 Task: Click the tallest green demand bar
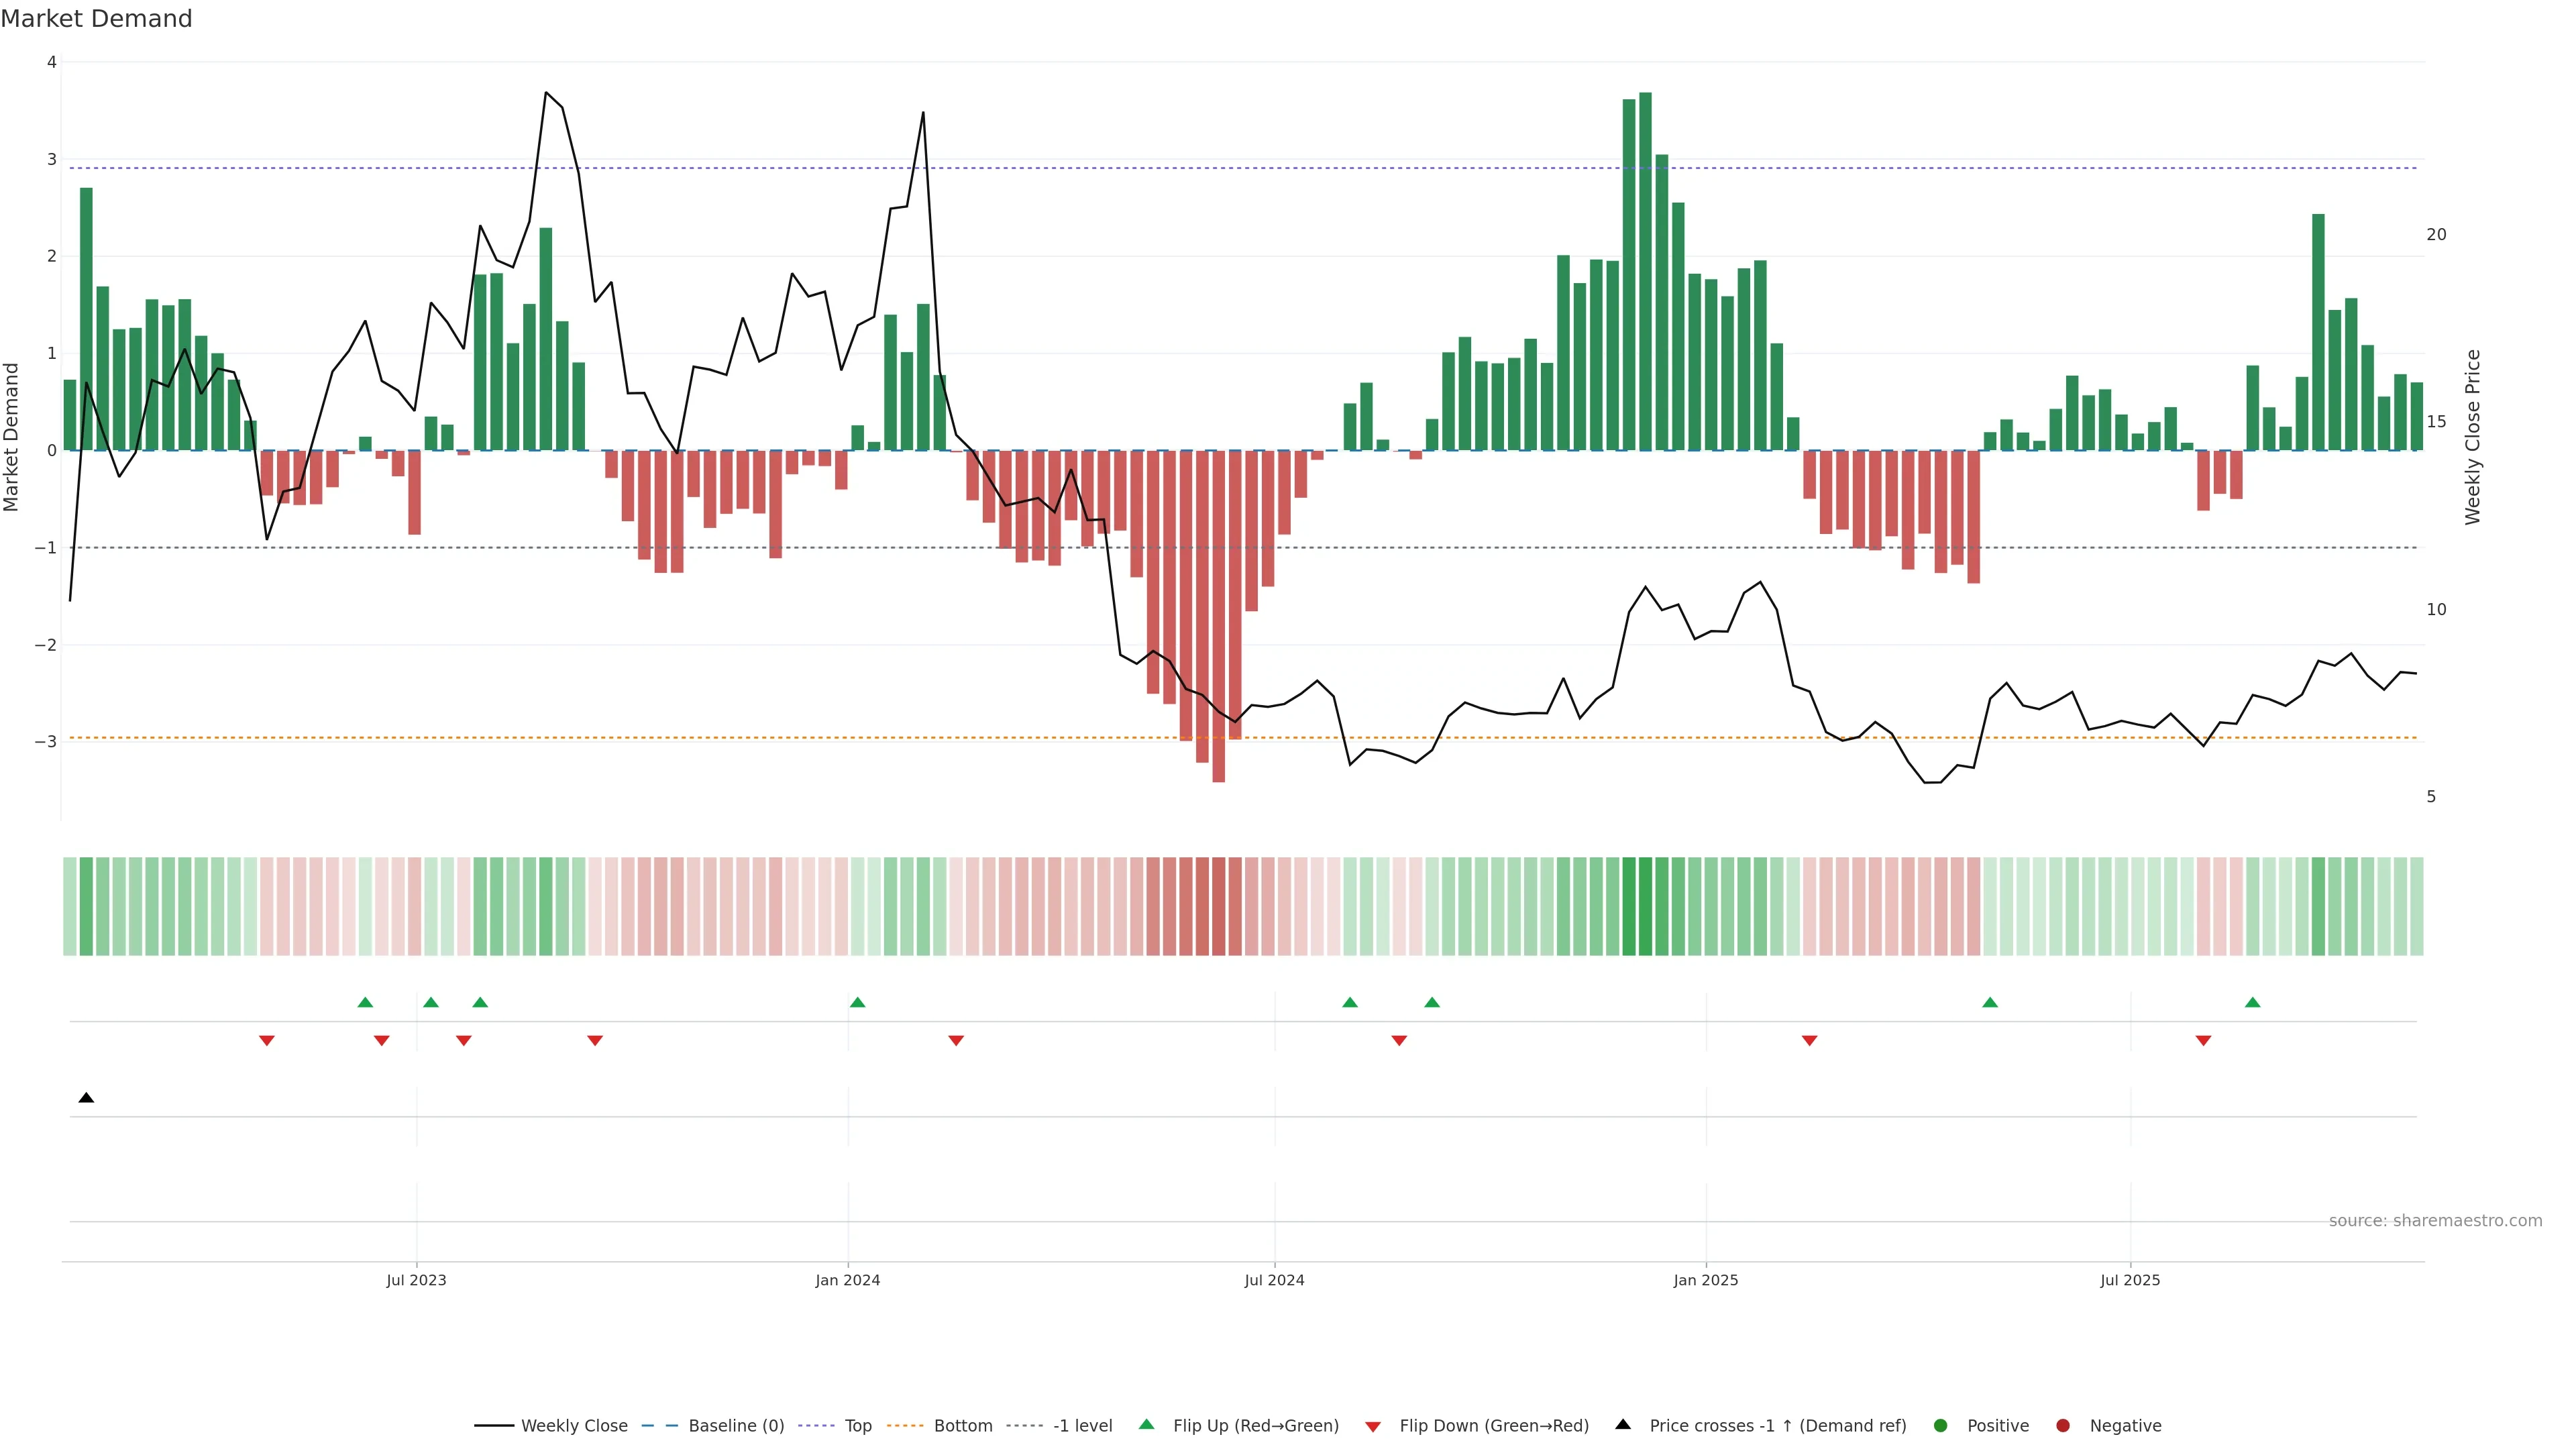[x=1645, y=270]
